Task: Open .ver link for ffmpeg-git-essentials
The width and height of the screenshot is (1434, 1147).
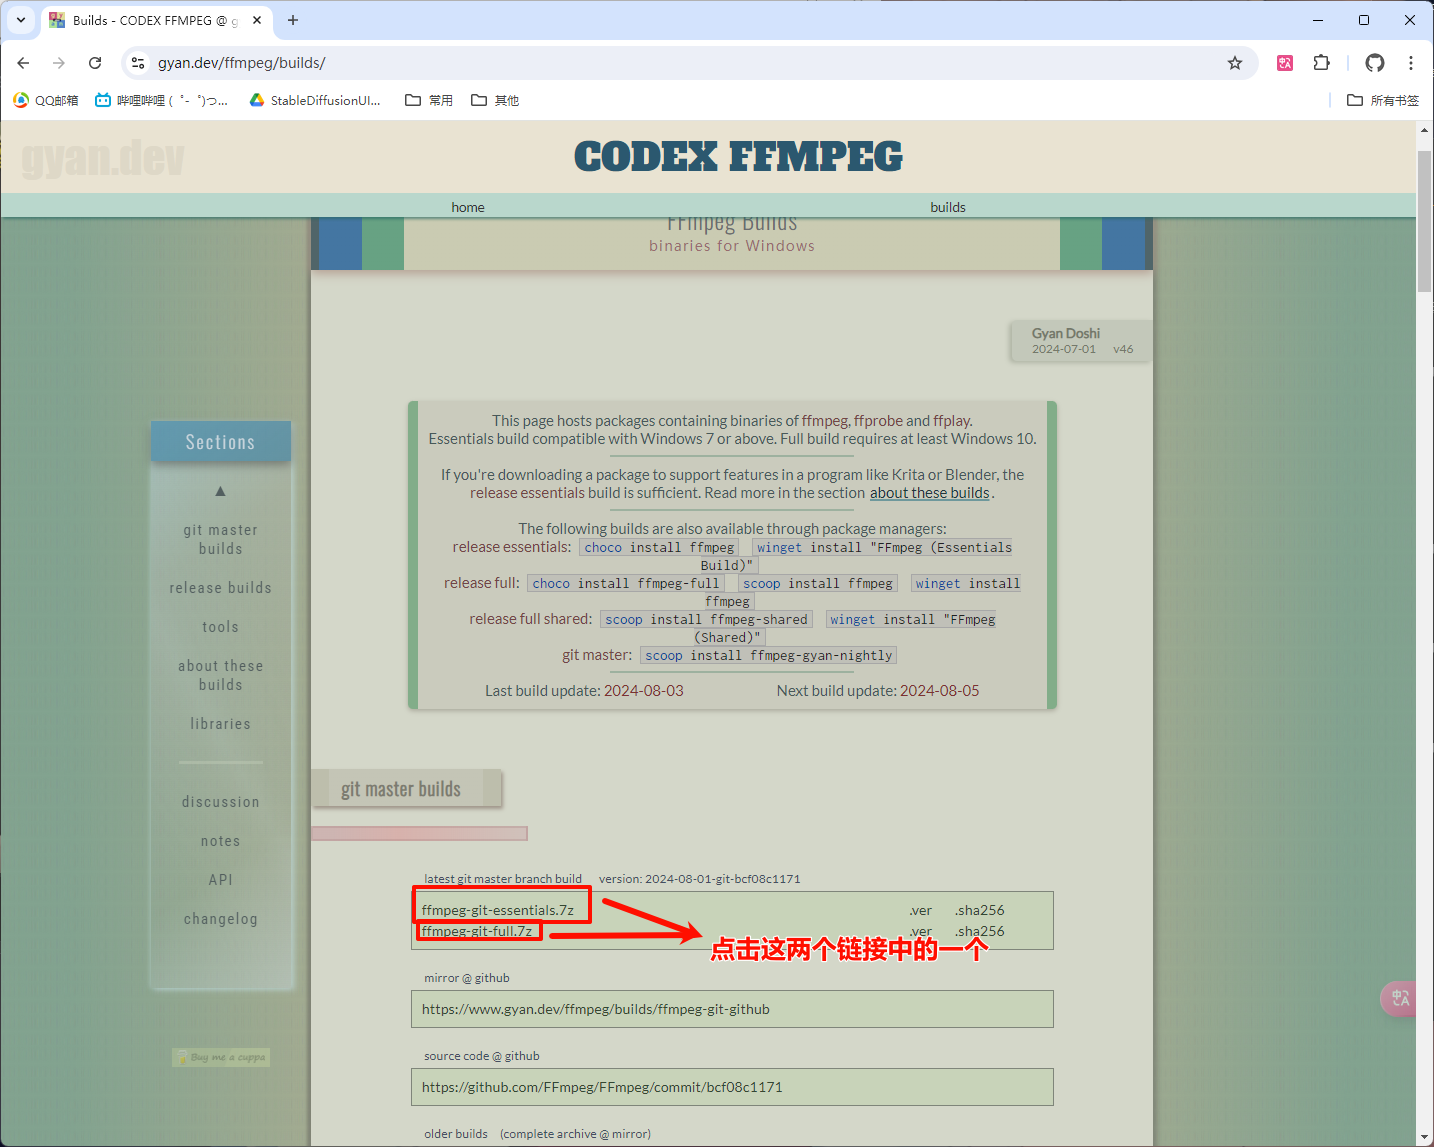Action: tap(920, 910)
